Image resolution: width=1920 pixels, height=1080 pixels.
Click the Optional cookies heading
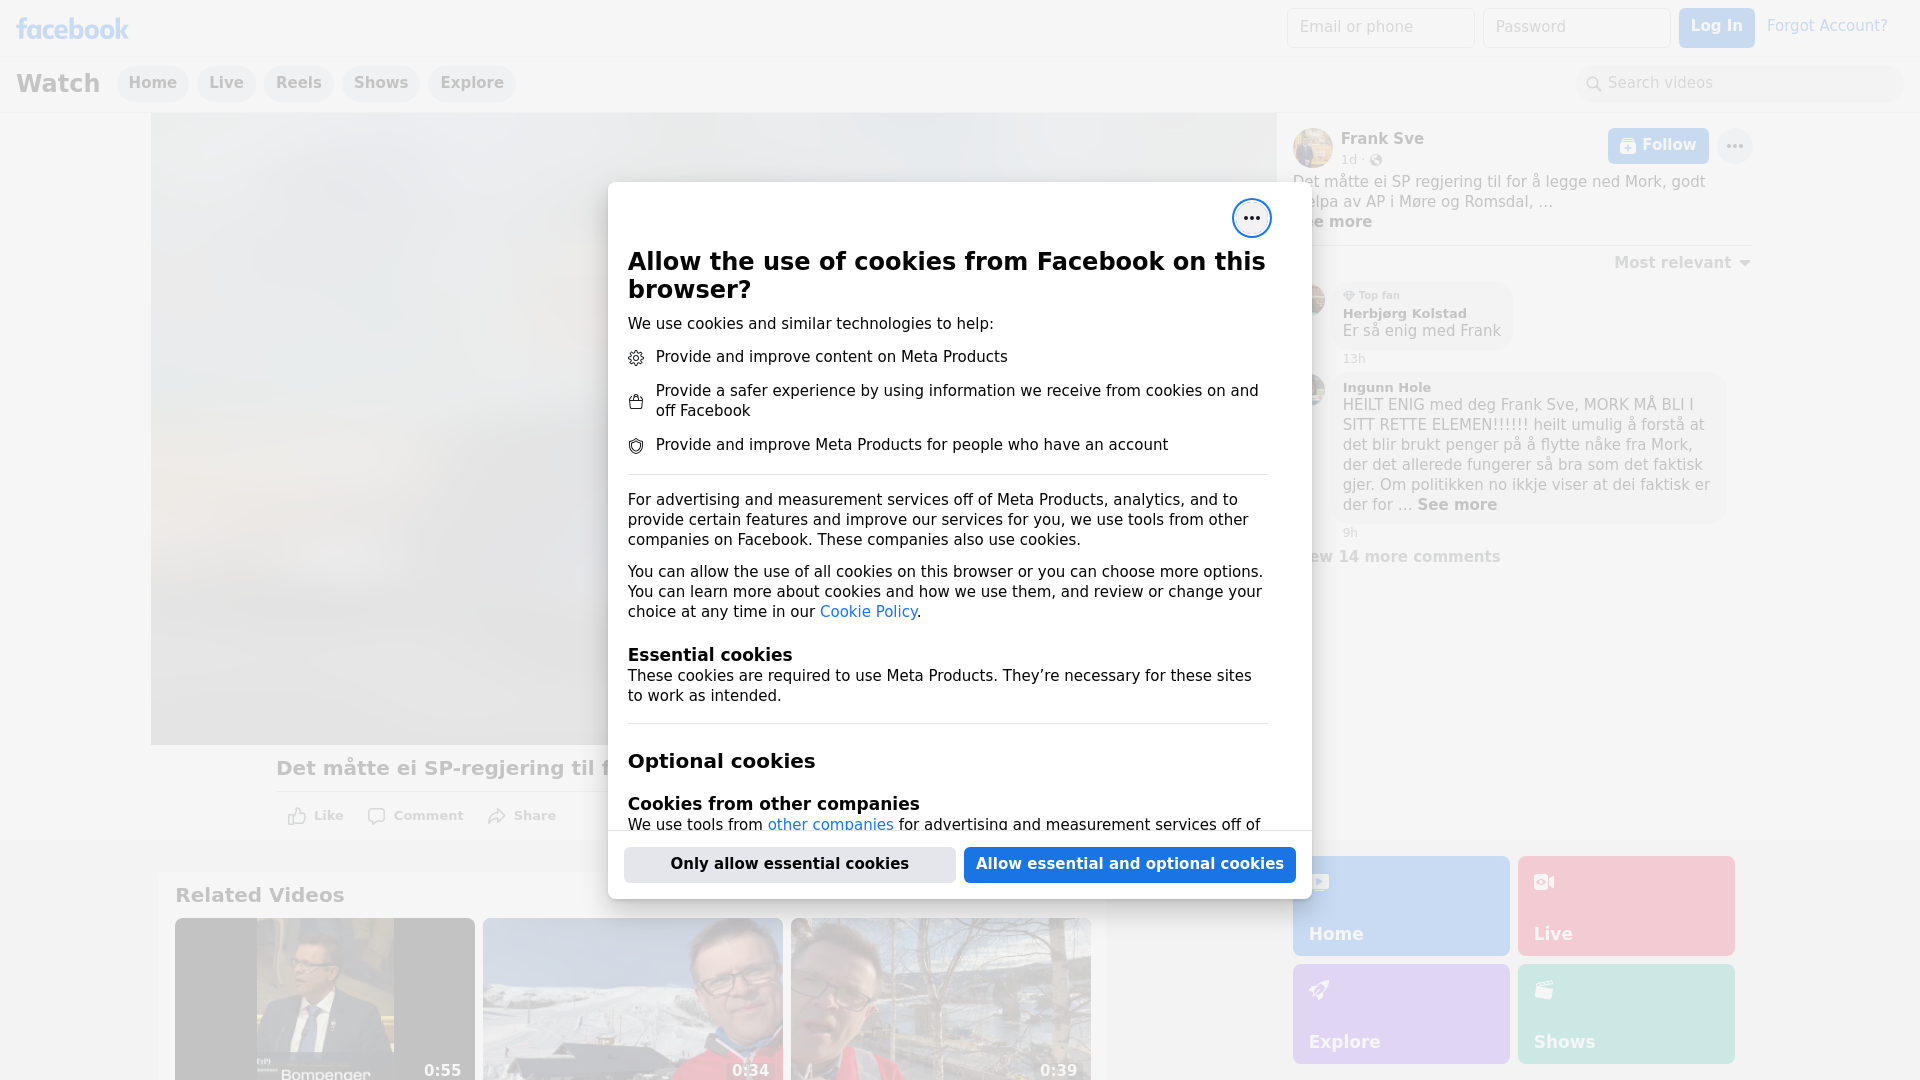721,761
